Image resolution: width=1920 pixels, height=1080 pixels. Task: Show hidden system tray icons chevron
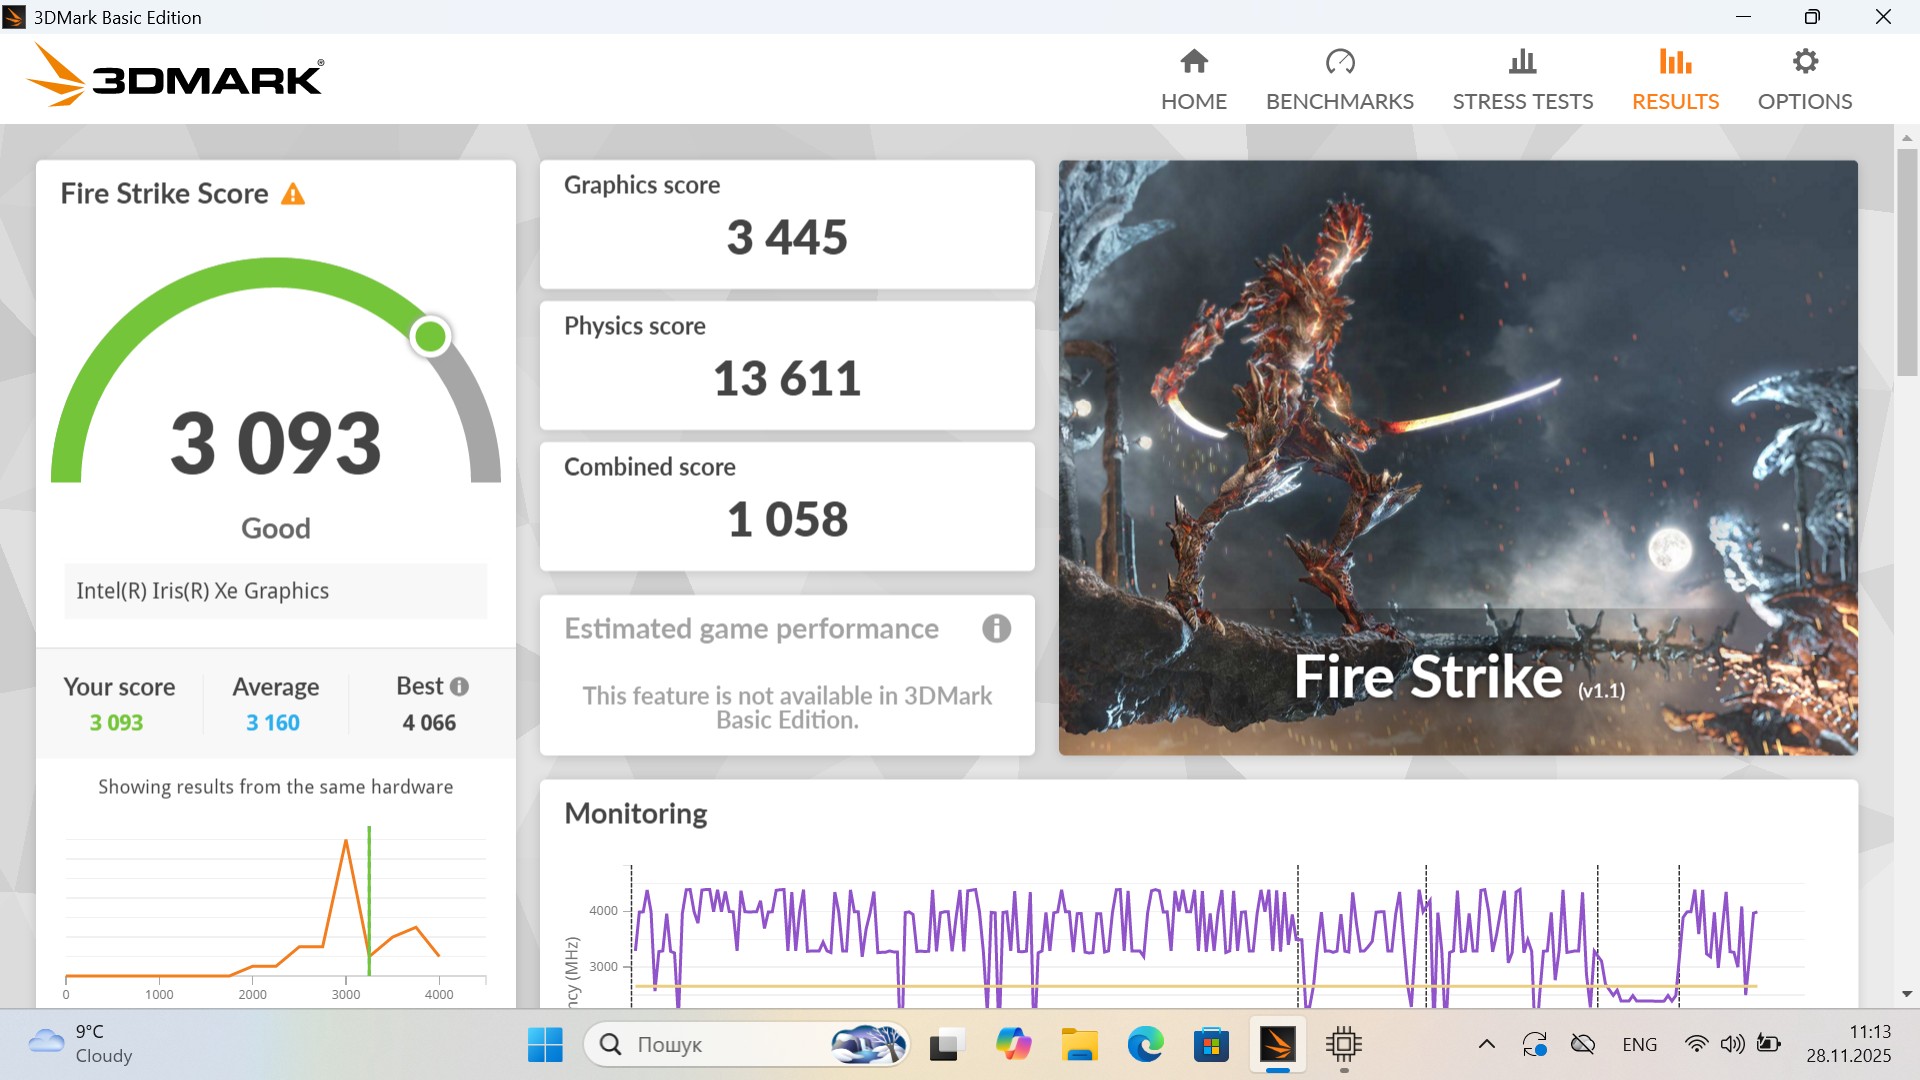[x=1487, y=1045]
